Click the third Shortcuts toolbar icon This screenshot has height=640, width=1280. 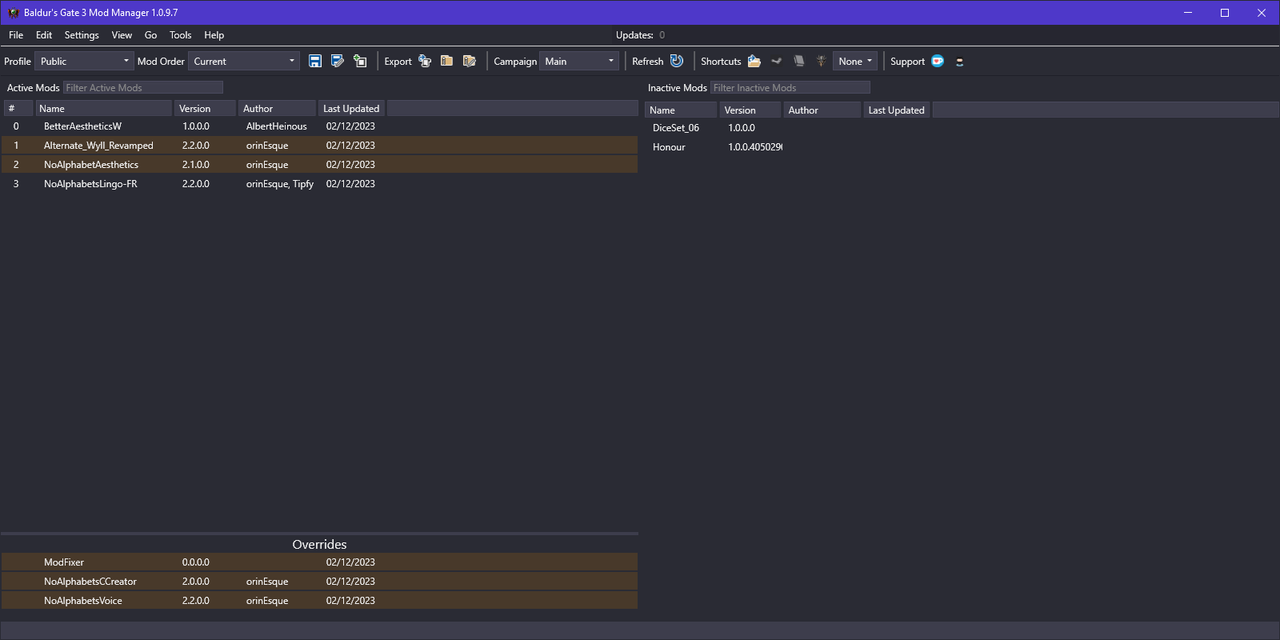pyautogui.click(x=799, y=61)
